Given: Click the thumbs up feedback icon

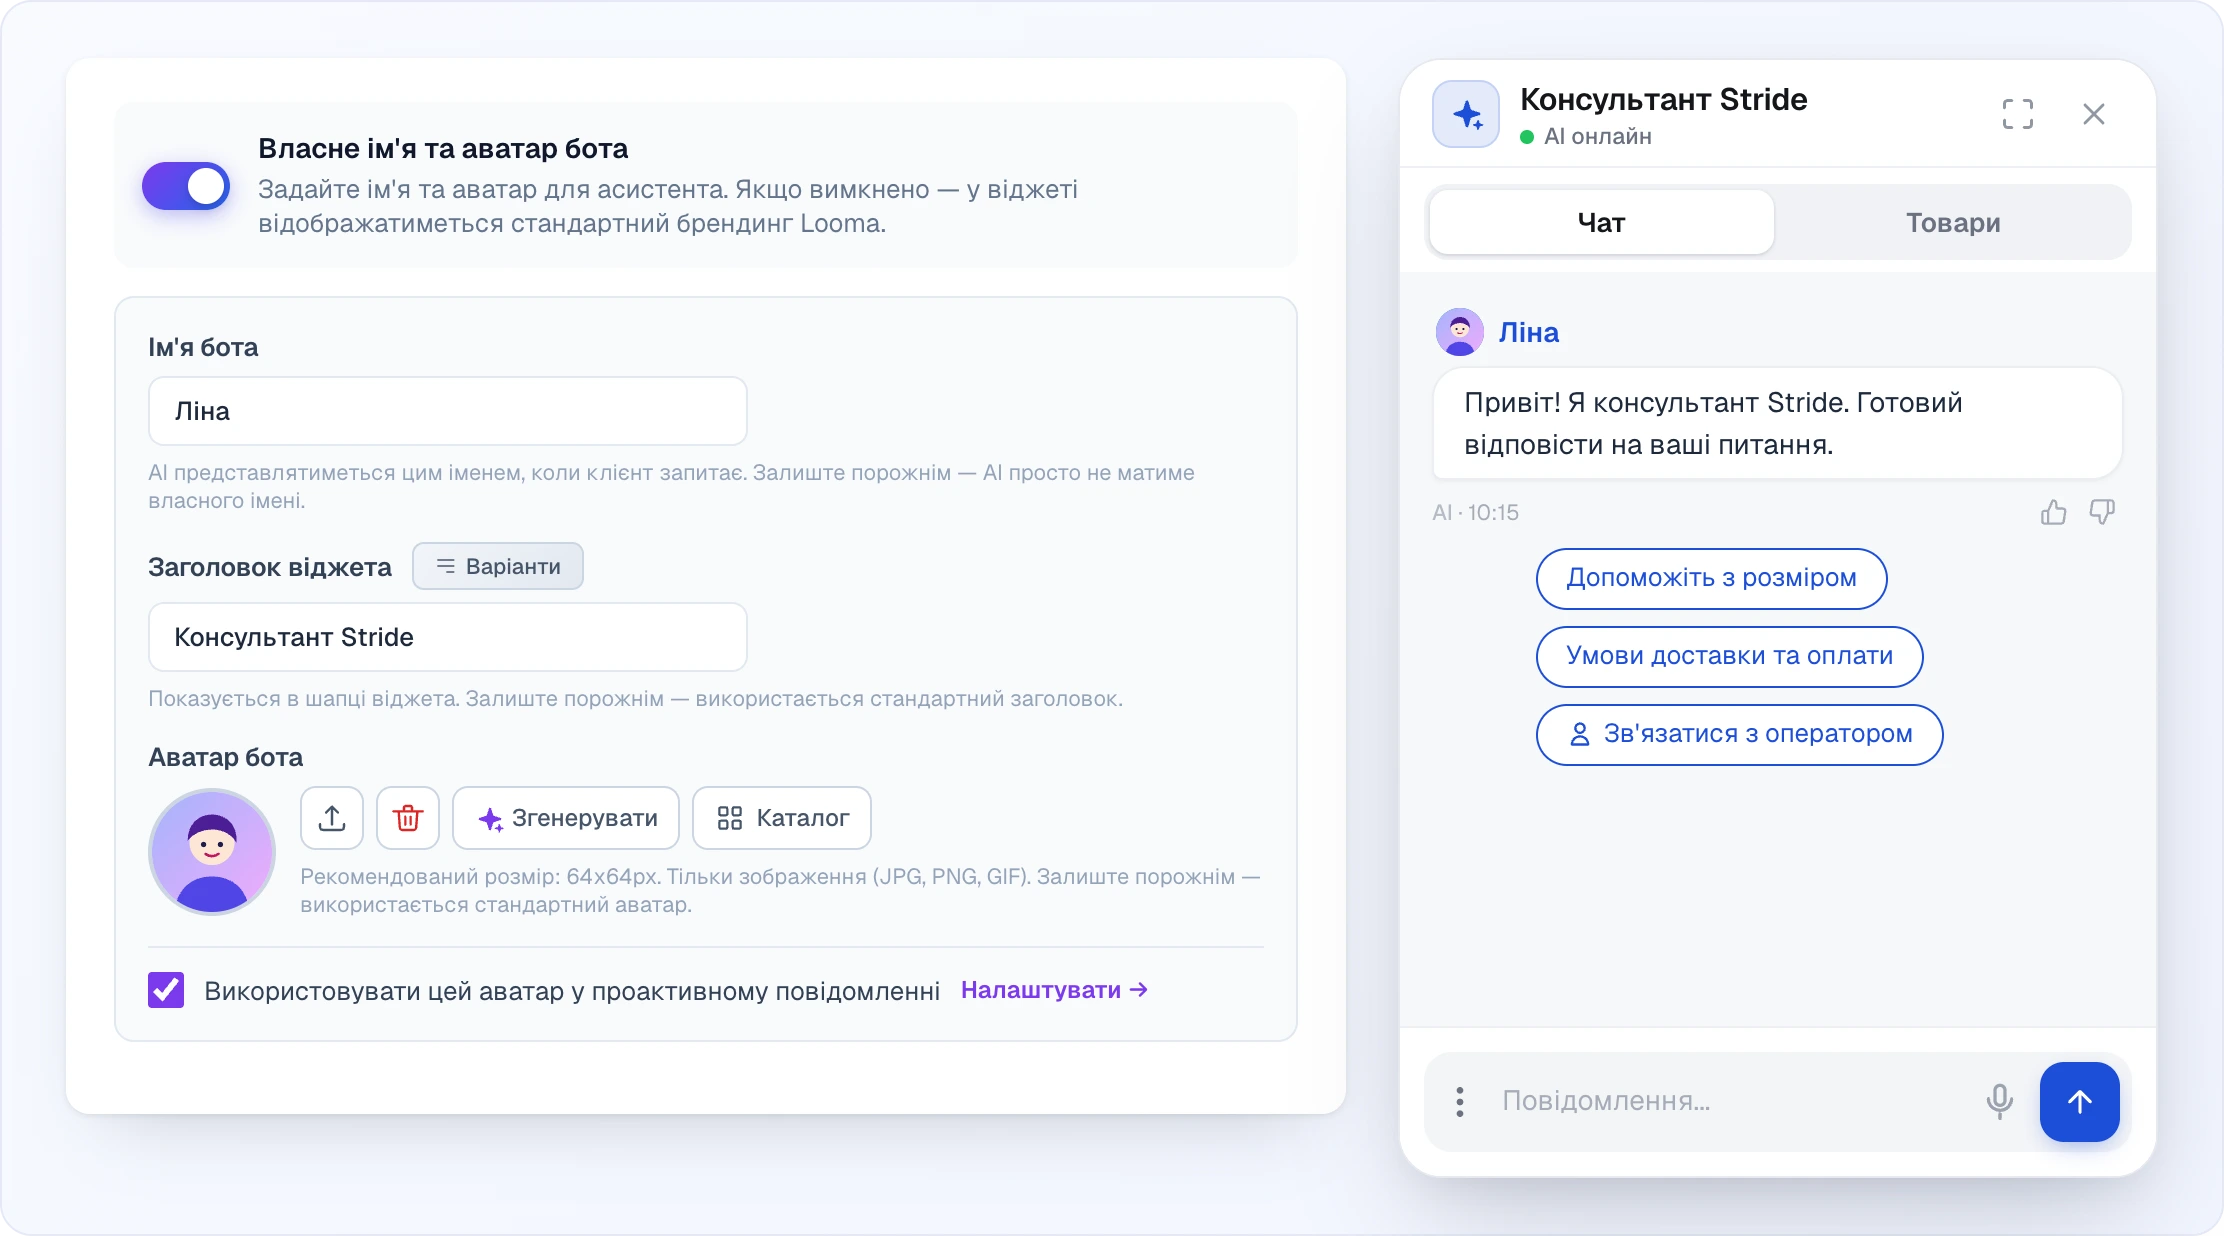Looking at the screenshot, I should click(2053, 512).
